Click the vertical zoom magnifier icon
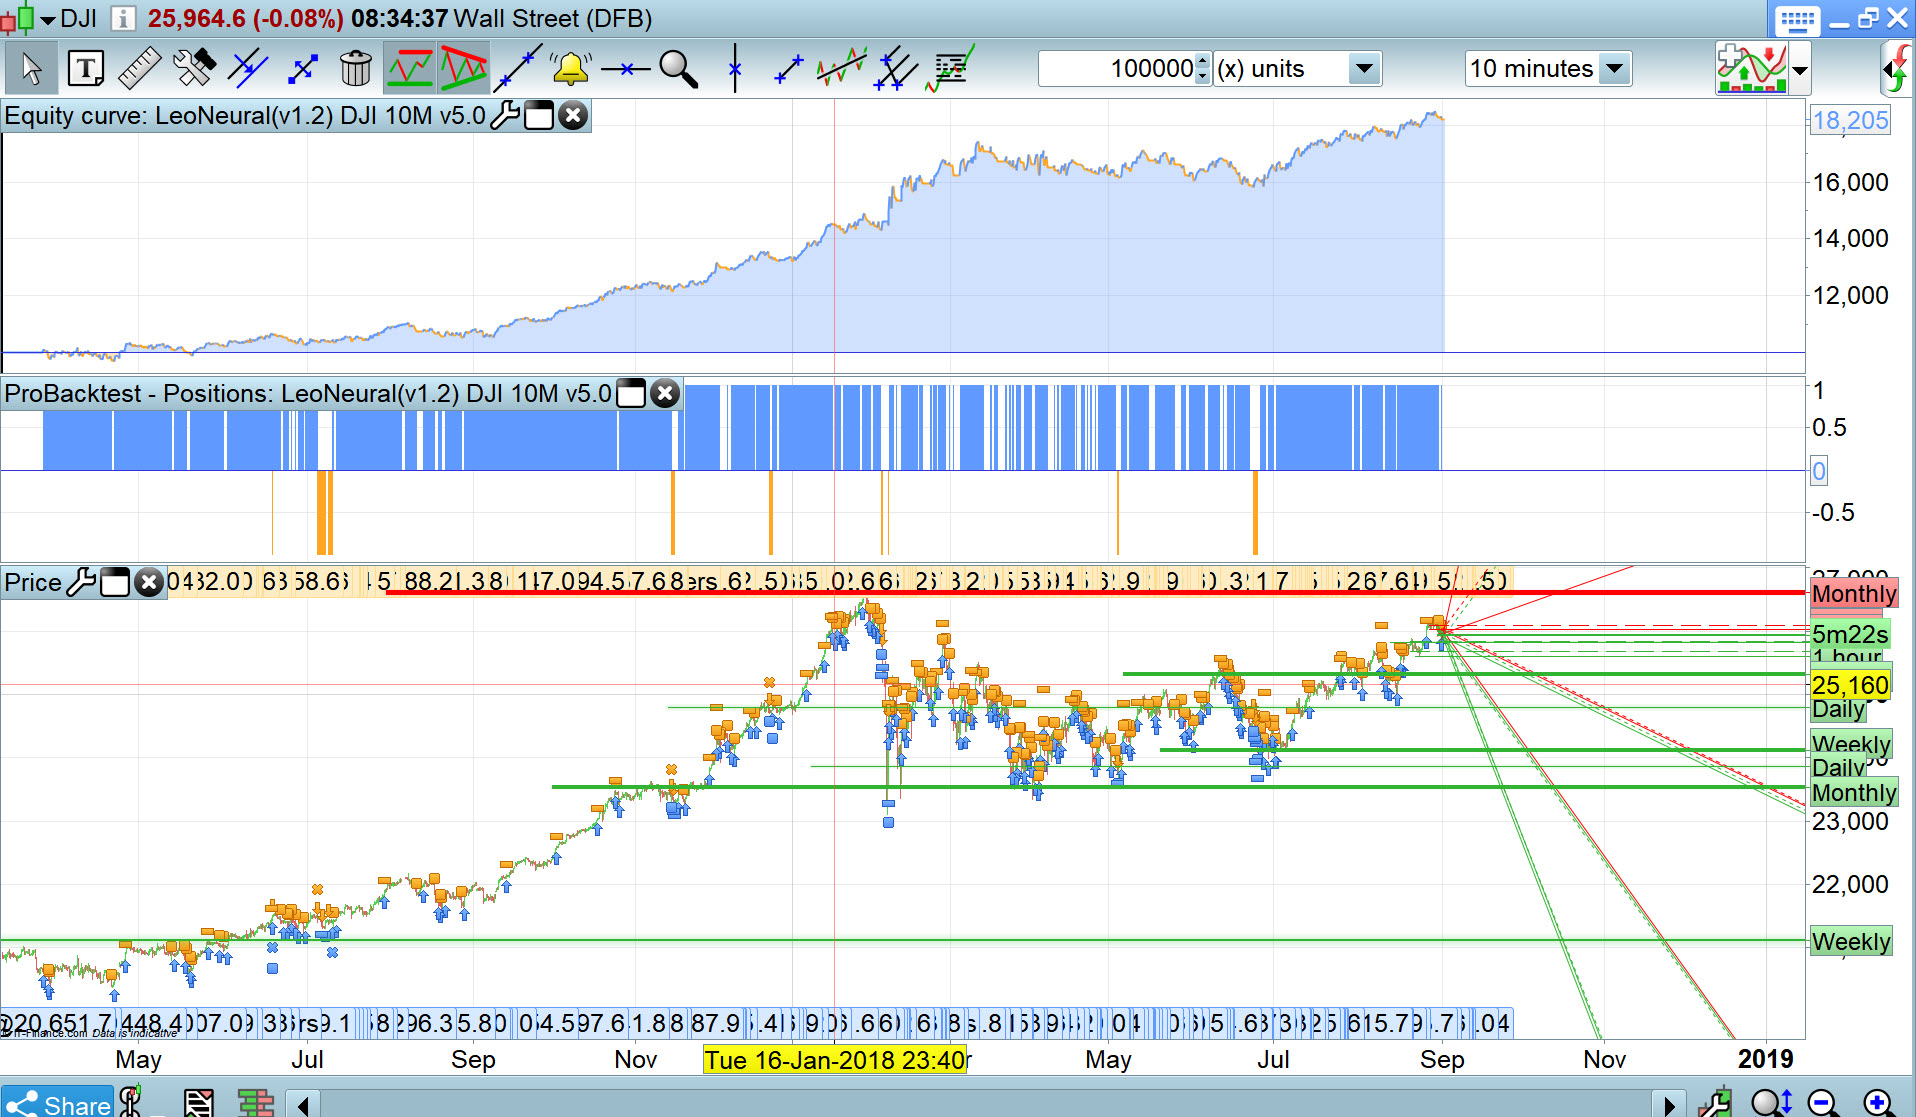This screenshot has height=1117, width=1916. point(1771,1102)
